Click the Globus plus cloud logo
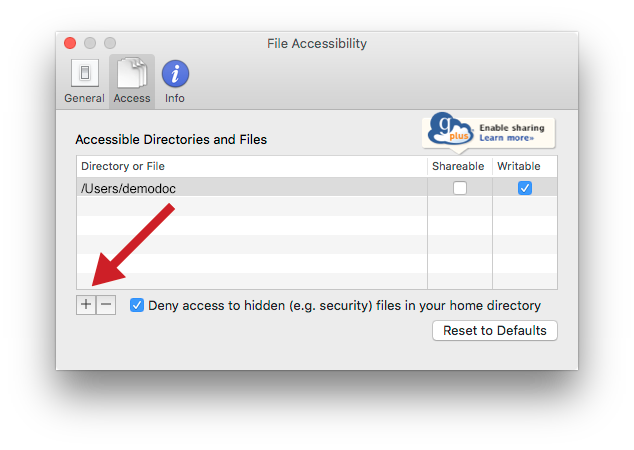Image resolution: width=634 pixels, height=450 pixels. [x=450, y=129]
